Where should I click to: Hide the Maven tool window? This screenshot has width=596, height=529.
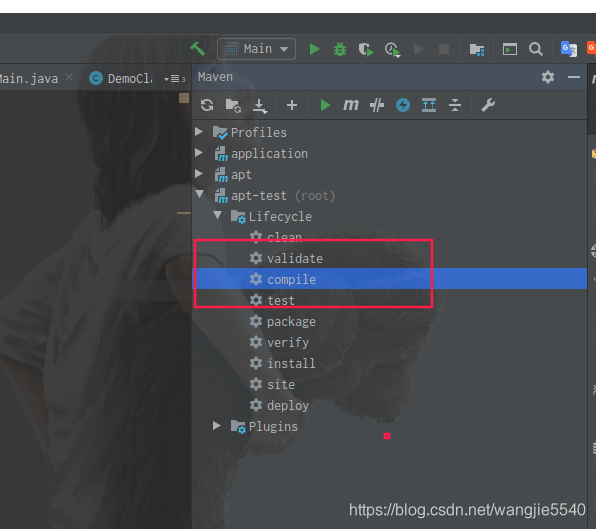574,78
